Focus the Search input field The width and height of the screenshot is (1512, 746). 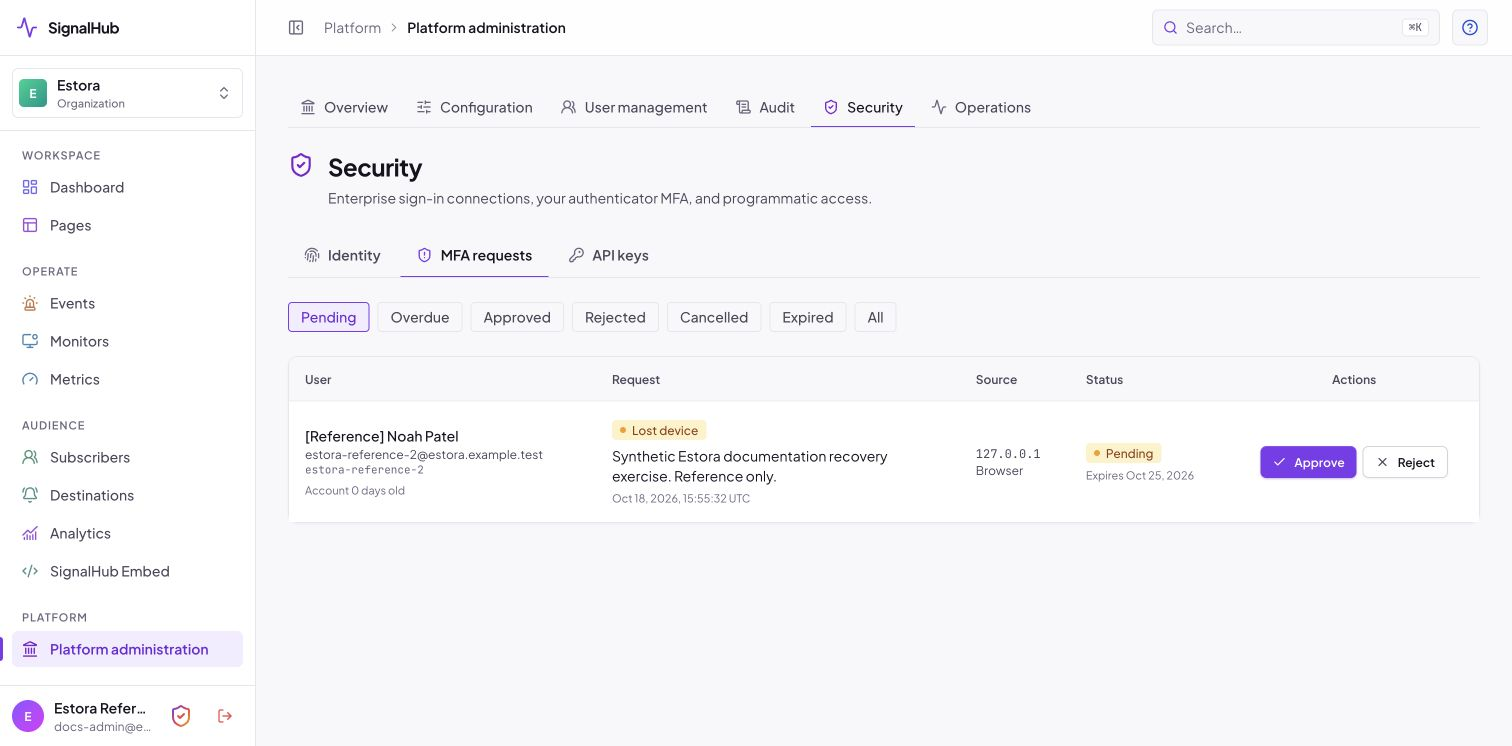1295,28
